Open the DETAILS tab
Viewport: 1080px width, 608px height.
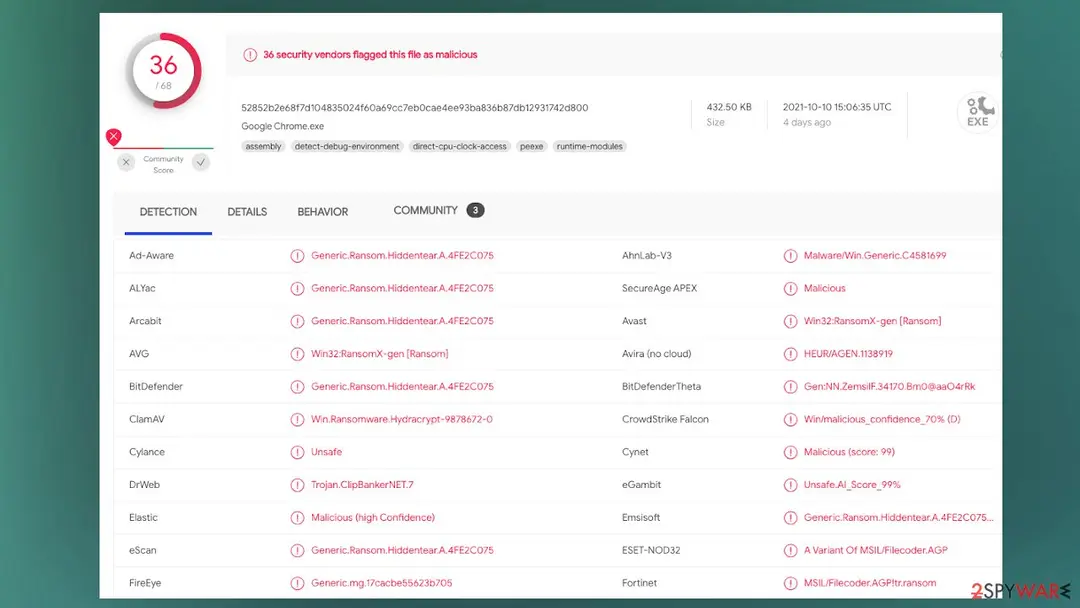(247, 212)
